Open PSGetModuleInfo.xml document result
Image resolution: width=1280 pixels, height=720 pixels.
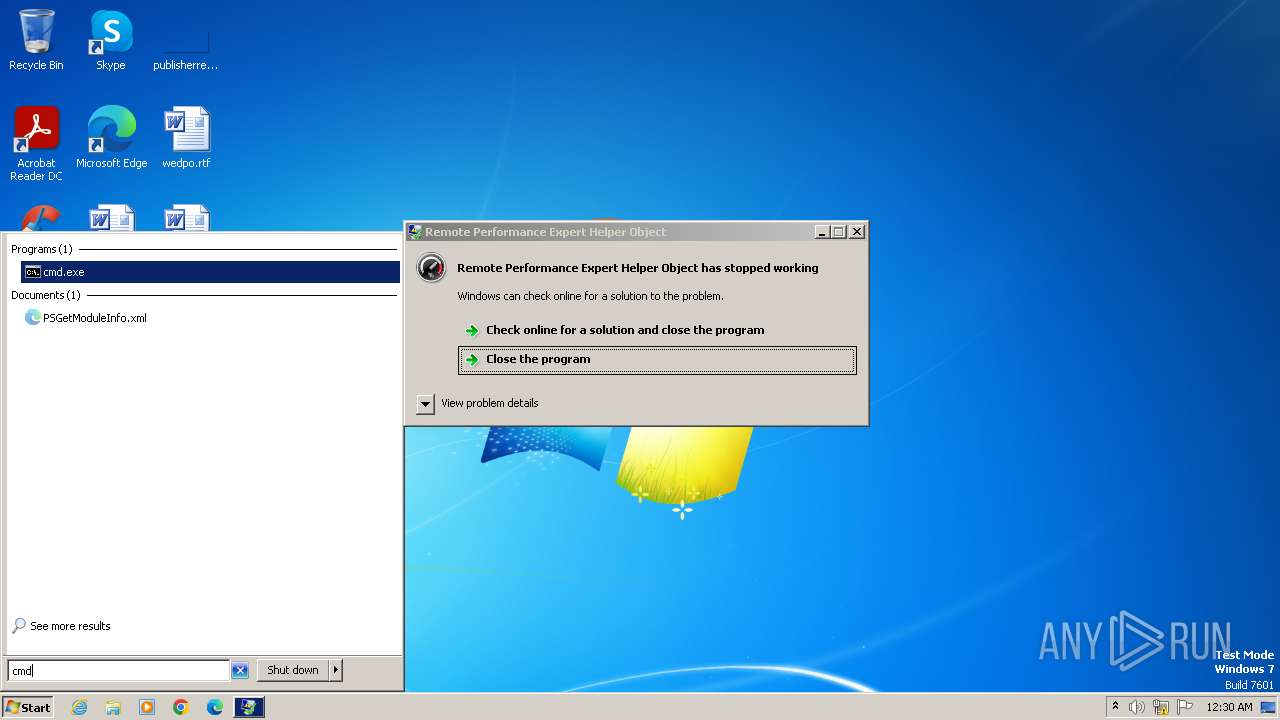tap(85, 318)
